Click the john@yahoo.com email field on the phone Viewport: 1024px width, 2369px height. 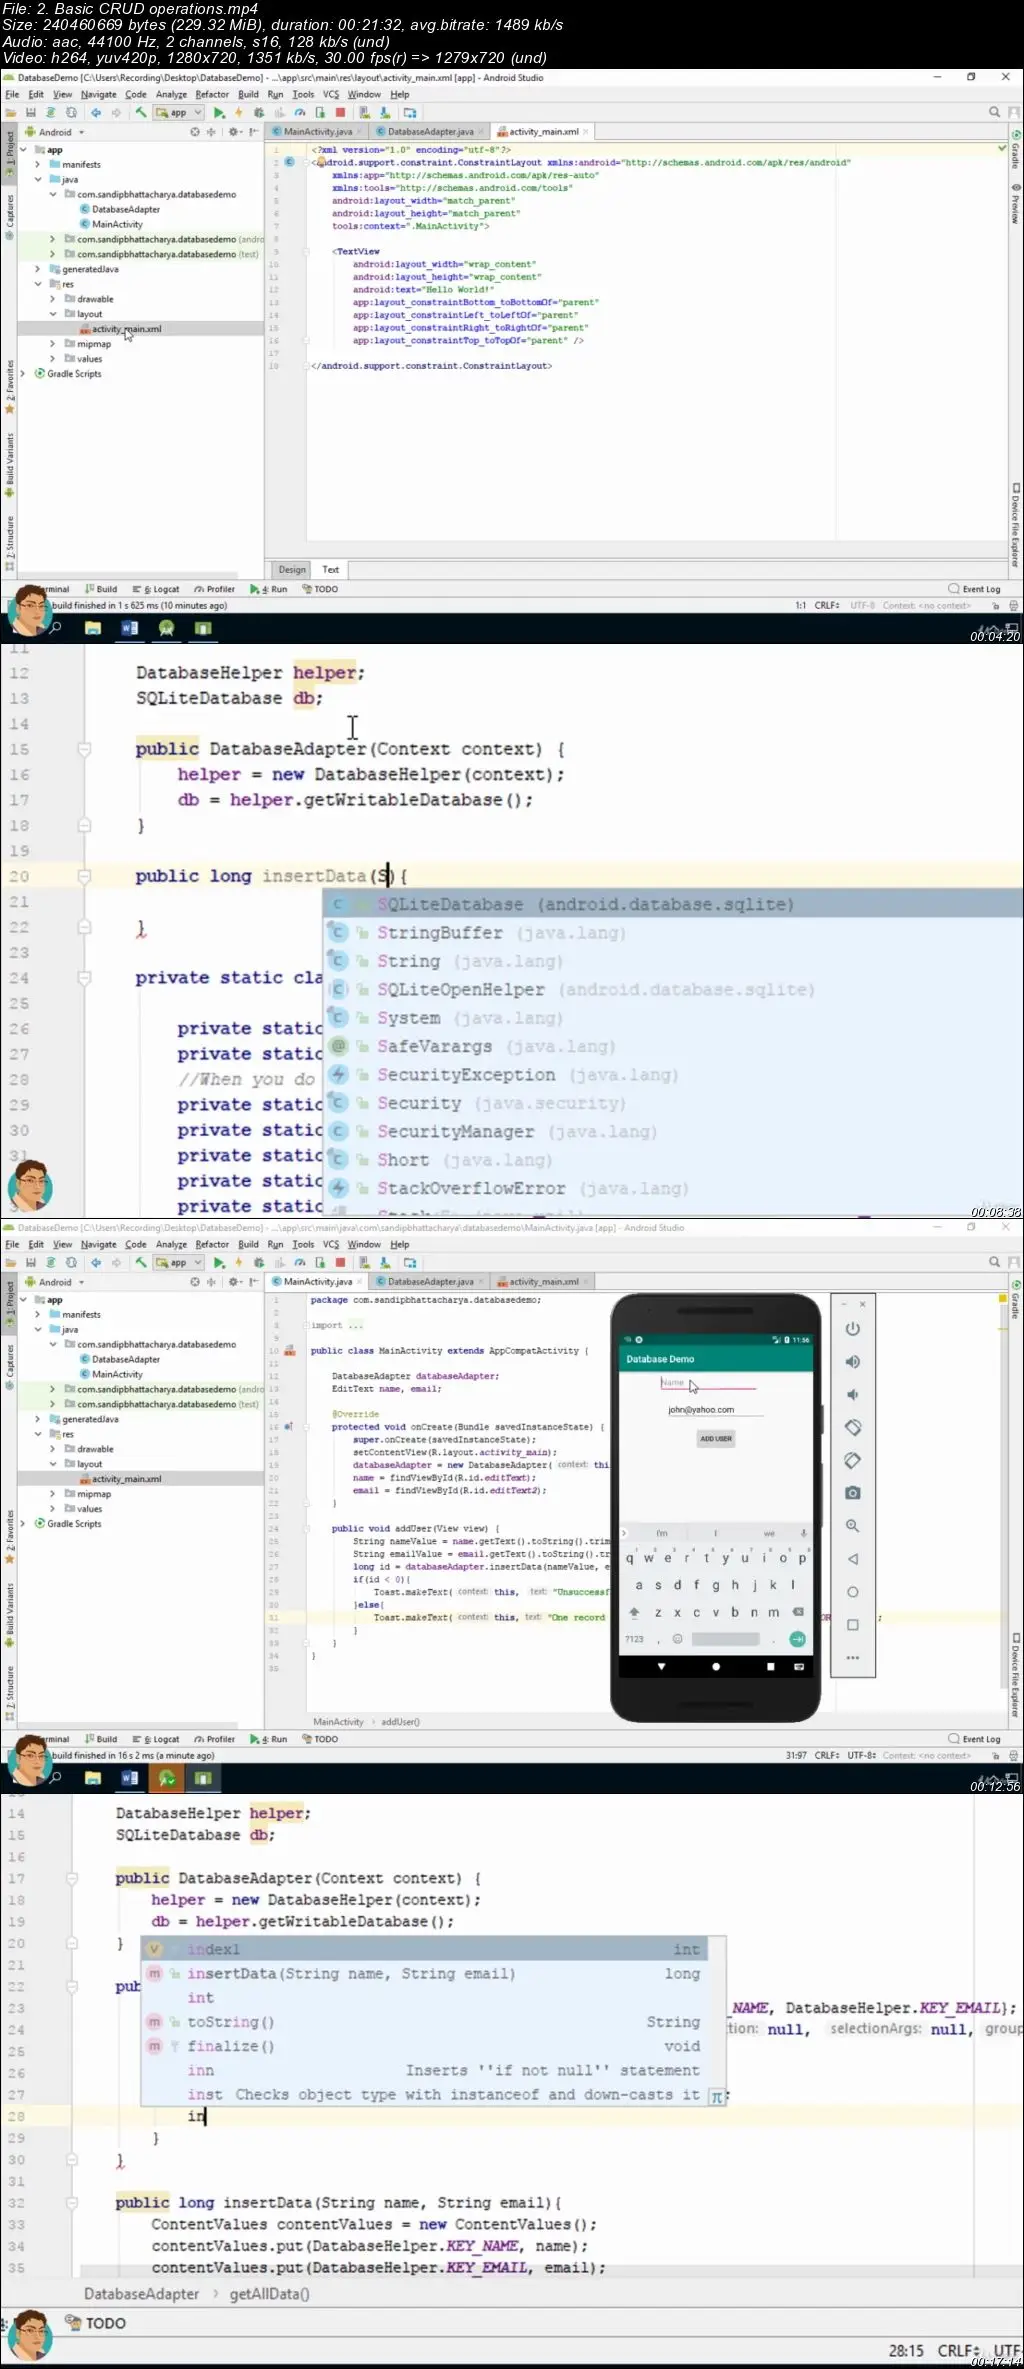[714, 1410]
